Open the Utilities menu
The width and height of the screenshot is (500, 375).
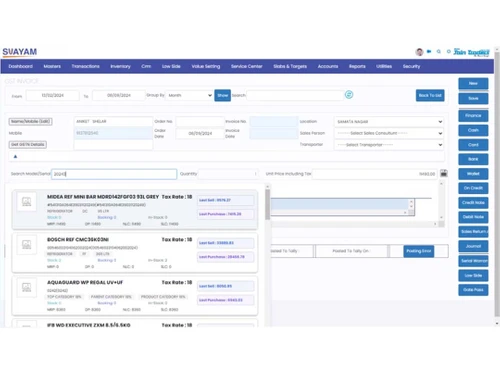[x=384, y=66]
